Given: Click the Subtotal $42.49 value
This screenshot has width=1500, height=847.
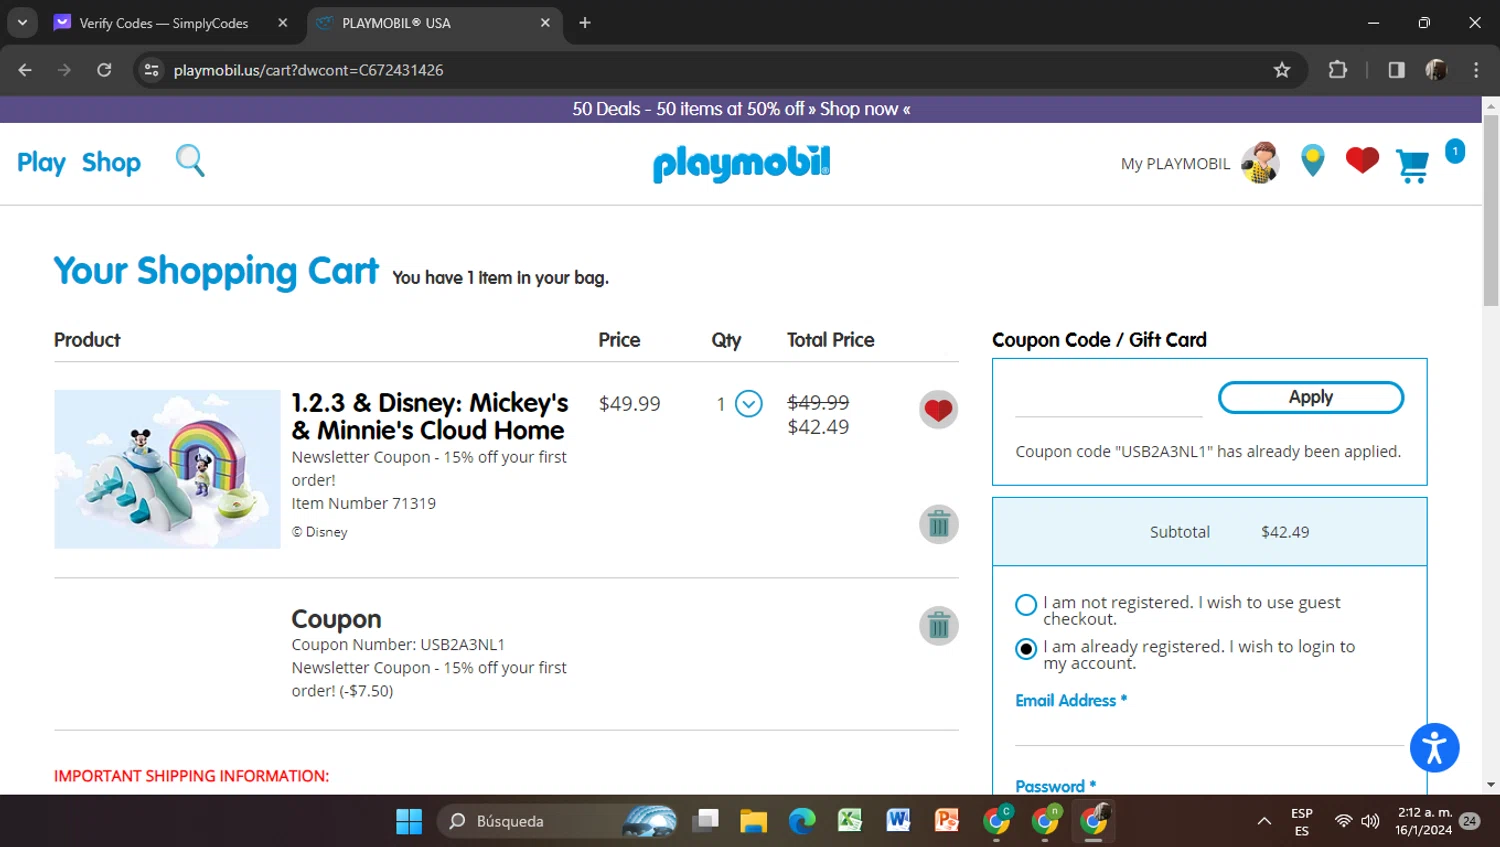Looking at the screenshot, I should coord(1285,532).
